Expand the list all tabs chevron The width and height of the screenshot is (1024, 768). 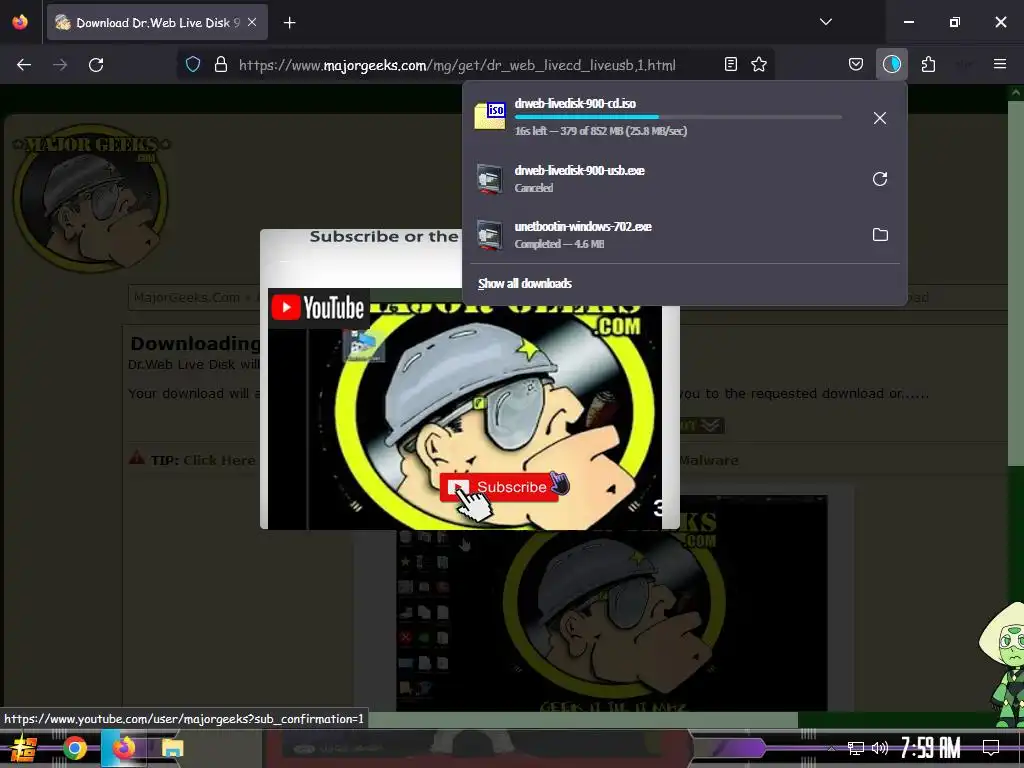pos(825,22)
